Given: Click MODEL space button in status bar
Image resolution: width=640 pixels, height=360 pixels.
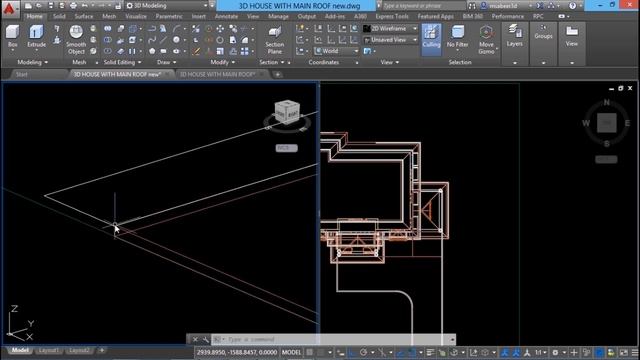Looking at the screenshot, I should coord(291,352).
